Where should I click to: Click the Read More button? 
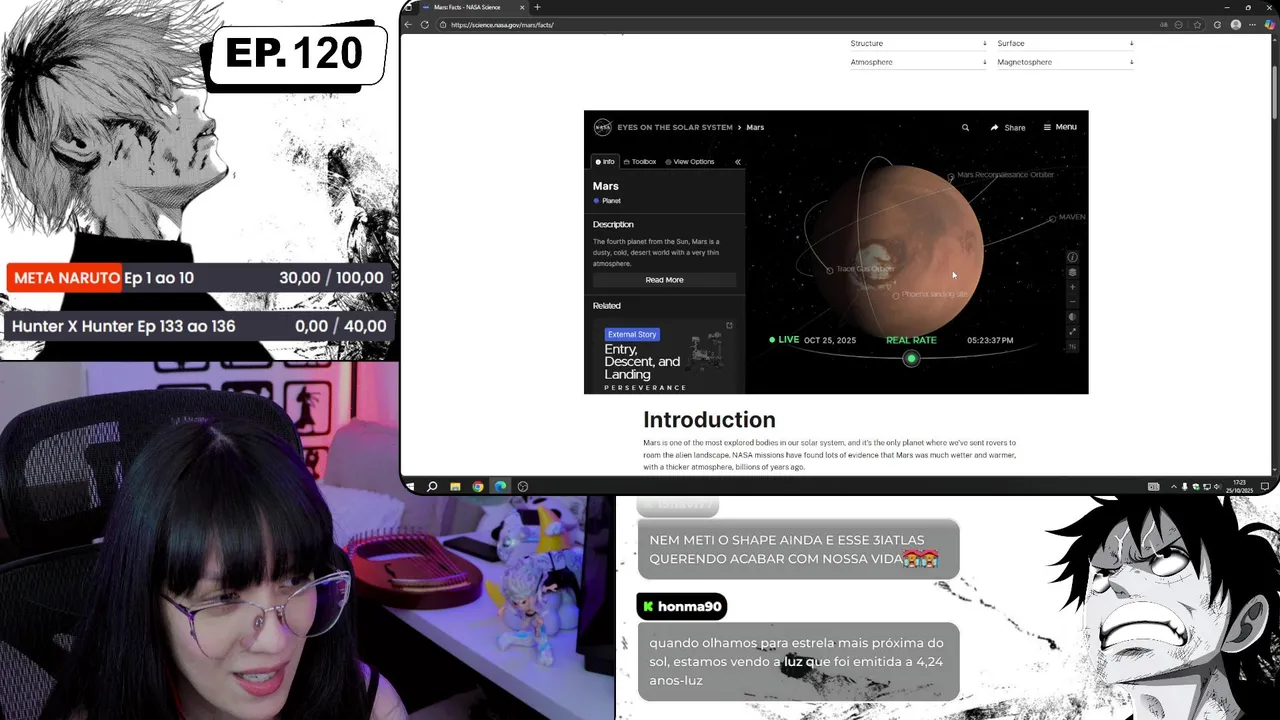point(664,280)
